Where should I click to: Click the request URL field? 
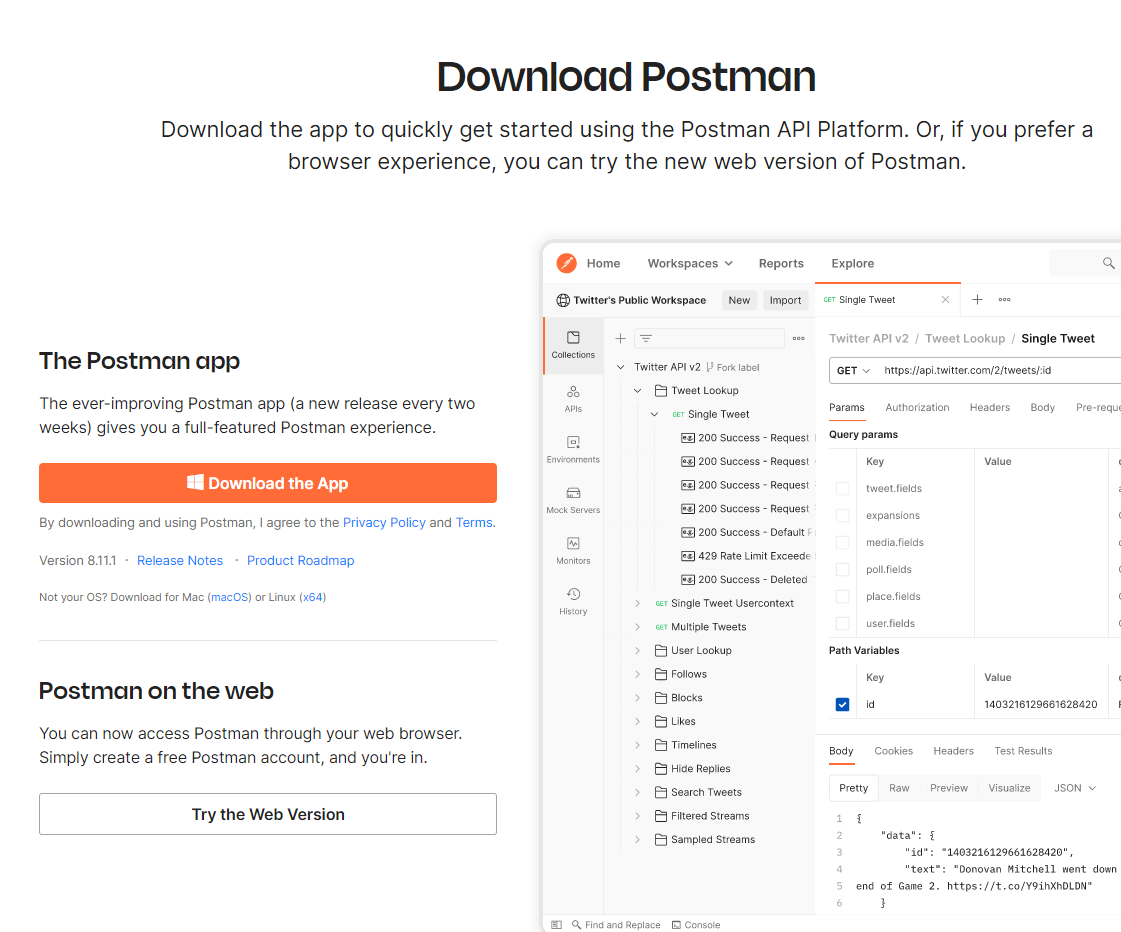(x=975, y=370)
